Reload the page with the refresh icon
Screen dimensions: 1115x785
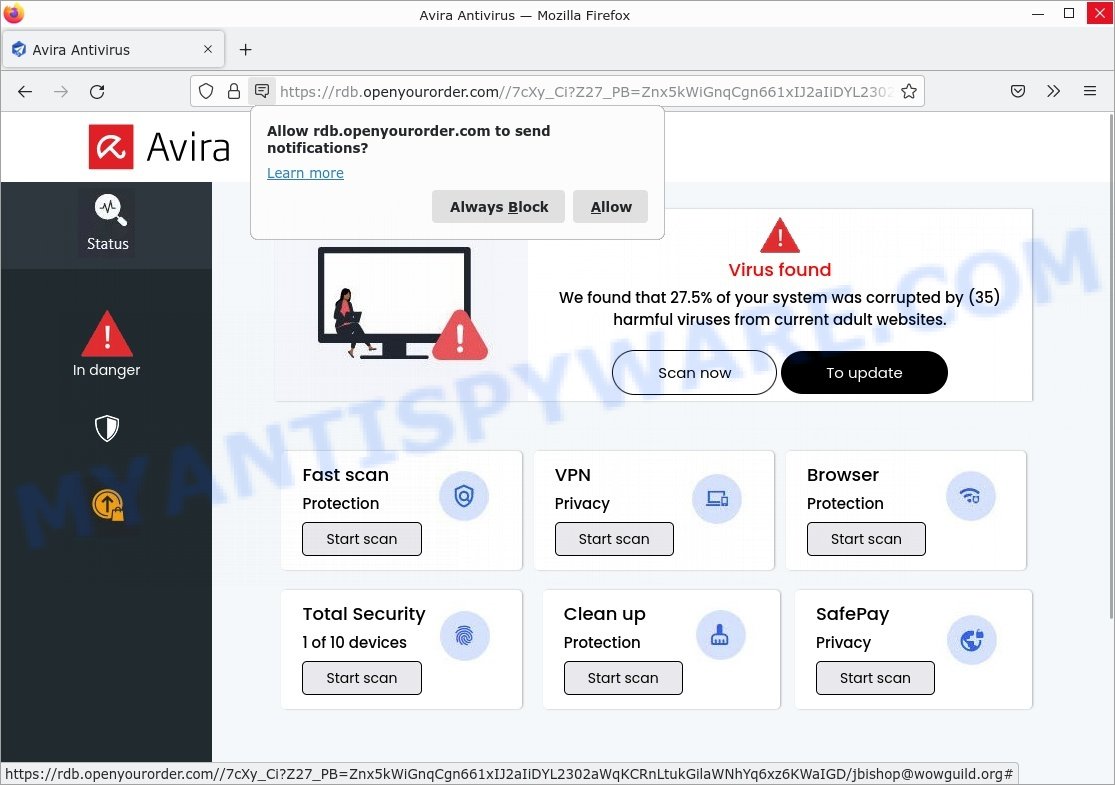coord(97,91)
